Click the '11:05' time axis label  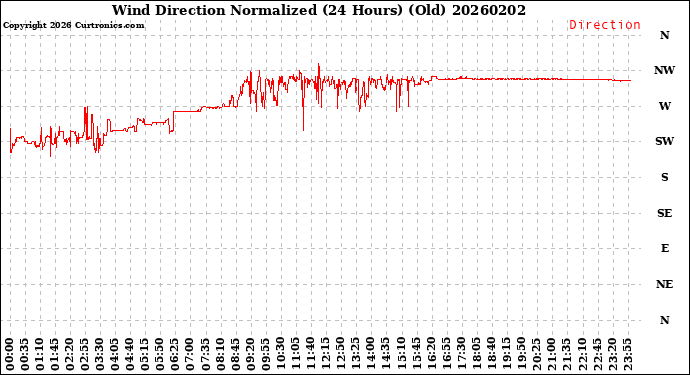pyautogui.click(x=296, y=355)
